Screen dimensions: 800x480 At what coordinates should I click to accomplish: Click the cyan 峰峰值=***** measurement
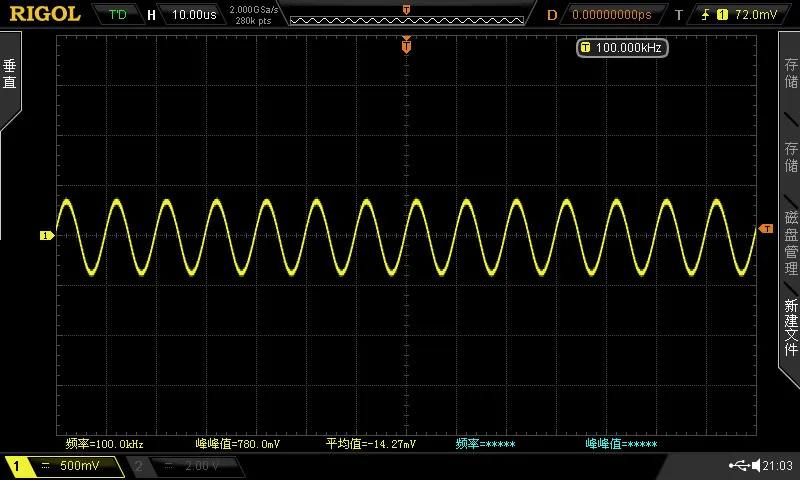coord(621,444)
